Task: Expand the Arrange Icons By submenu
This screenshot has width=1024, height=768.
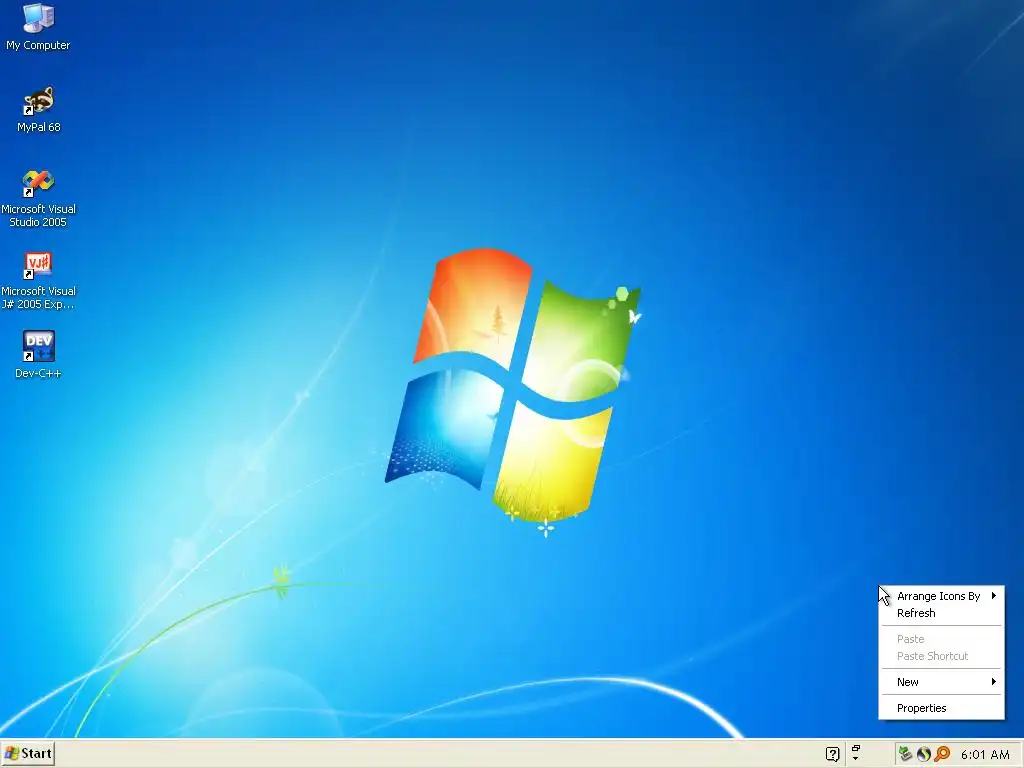Action: (x=941, y=596)
